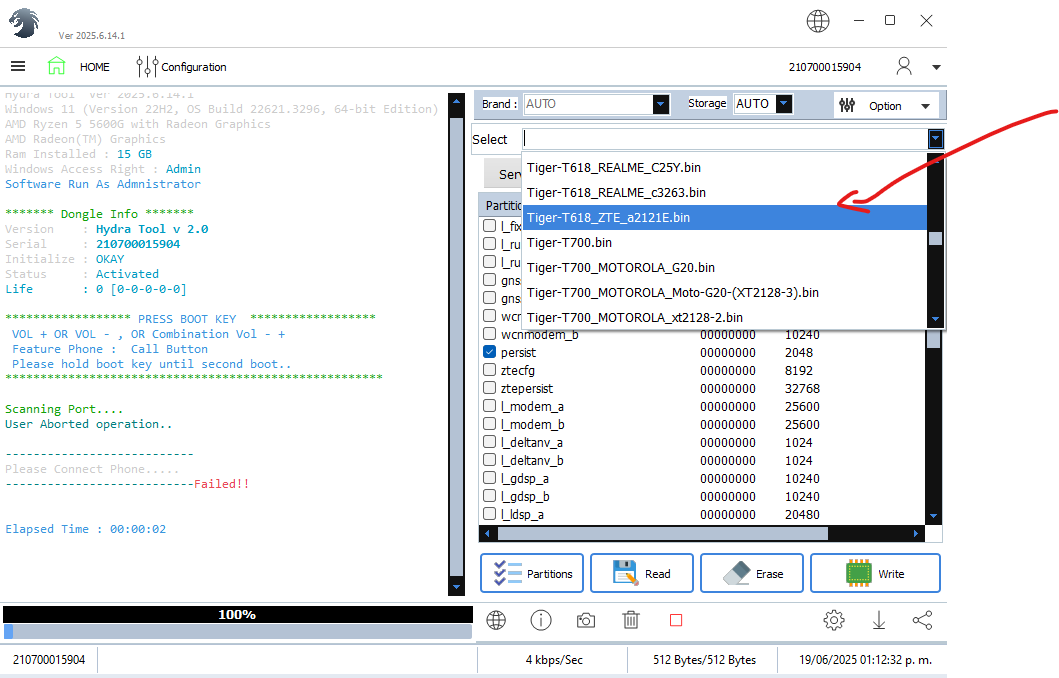1059x678 pixels.
Task: Open the info icon in the bottom toolbar
Action: (x=541, y=620)
